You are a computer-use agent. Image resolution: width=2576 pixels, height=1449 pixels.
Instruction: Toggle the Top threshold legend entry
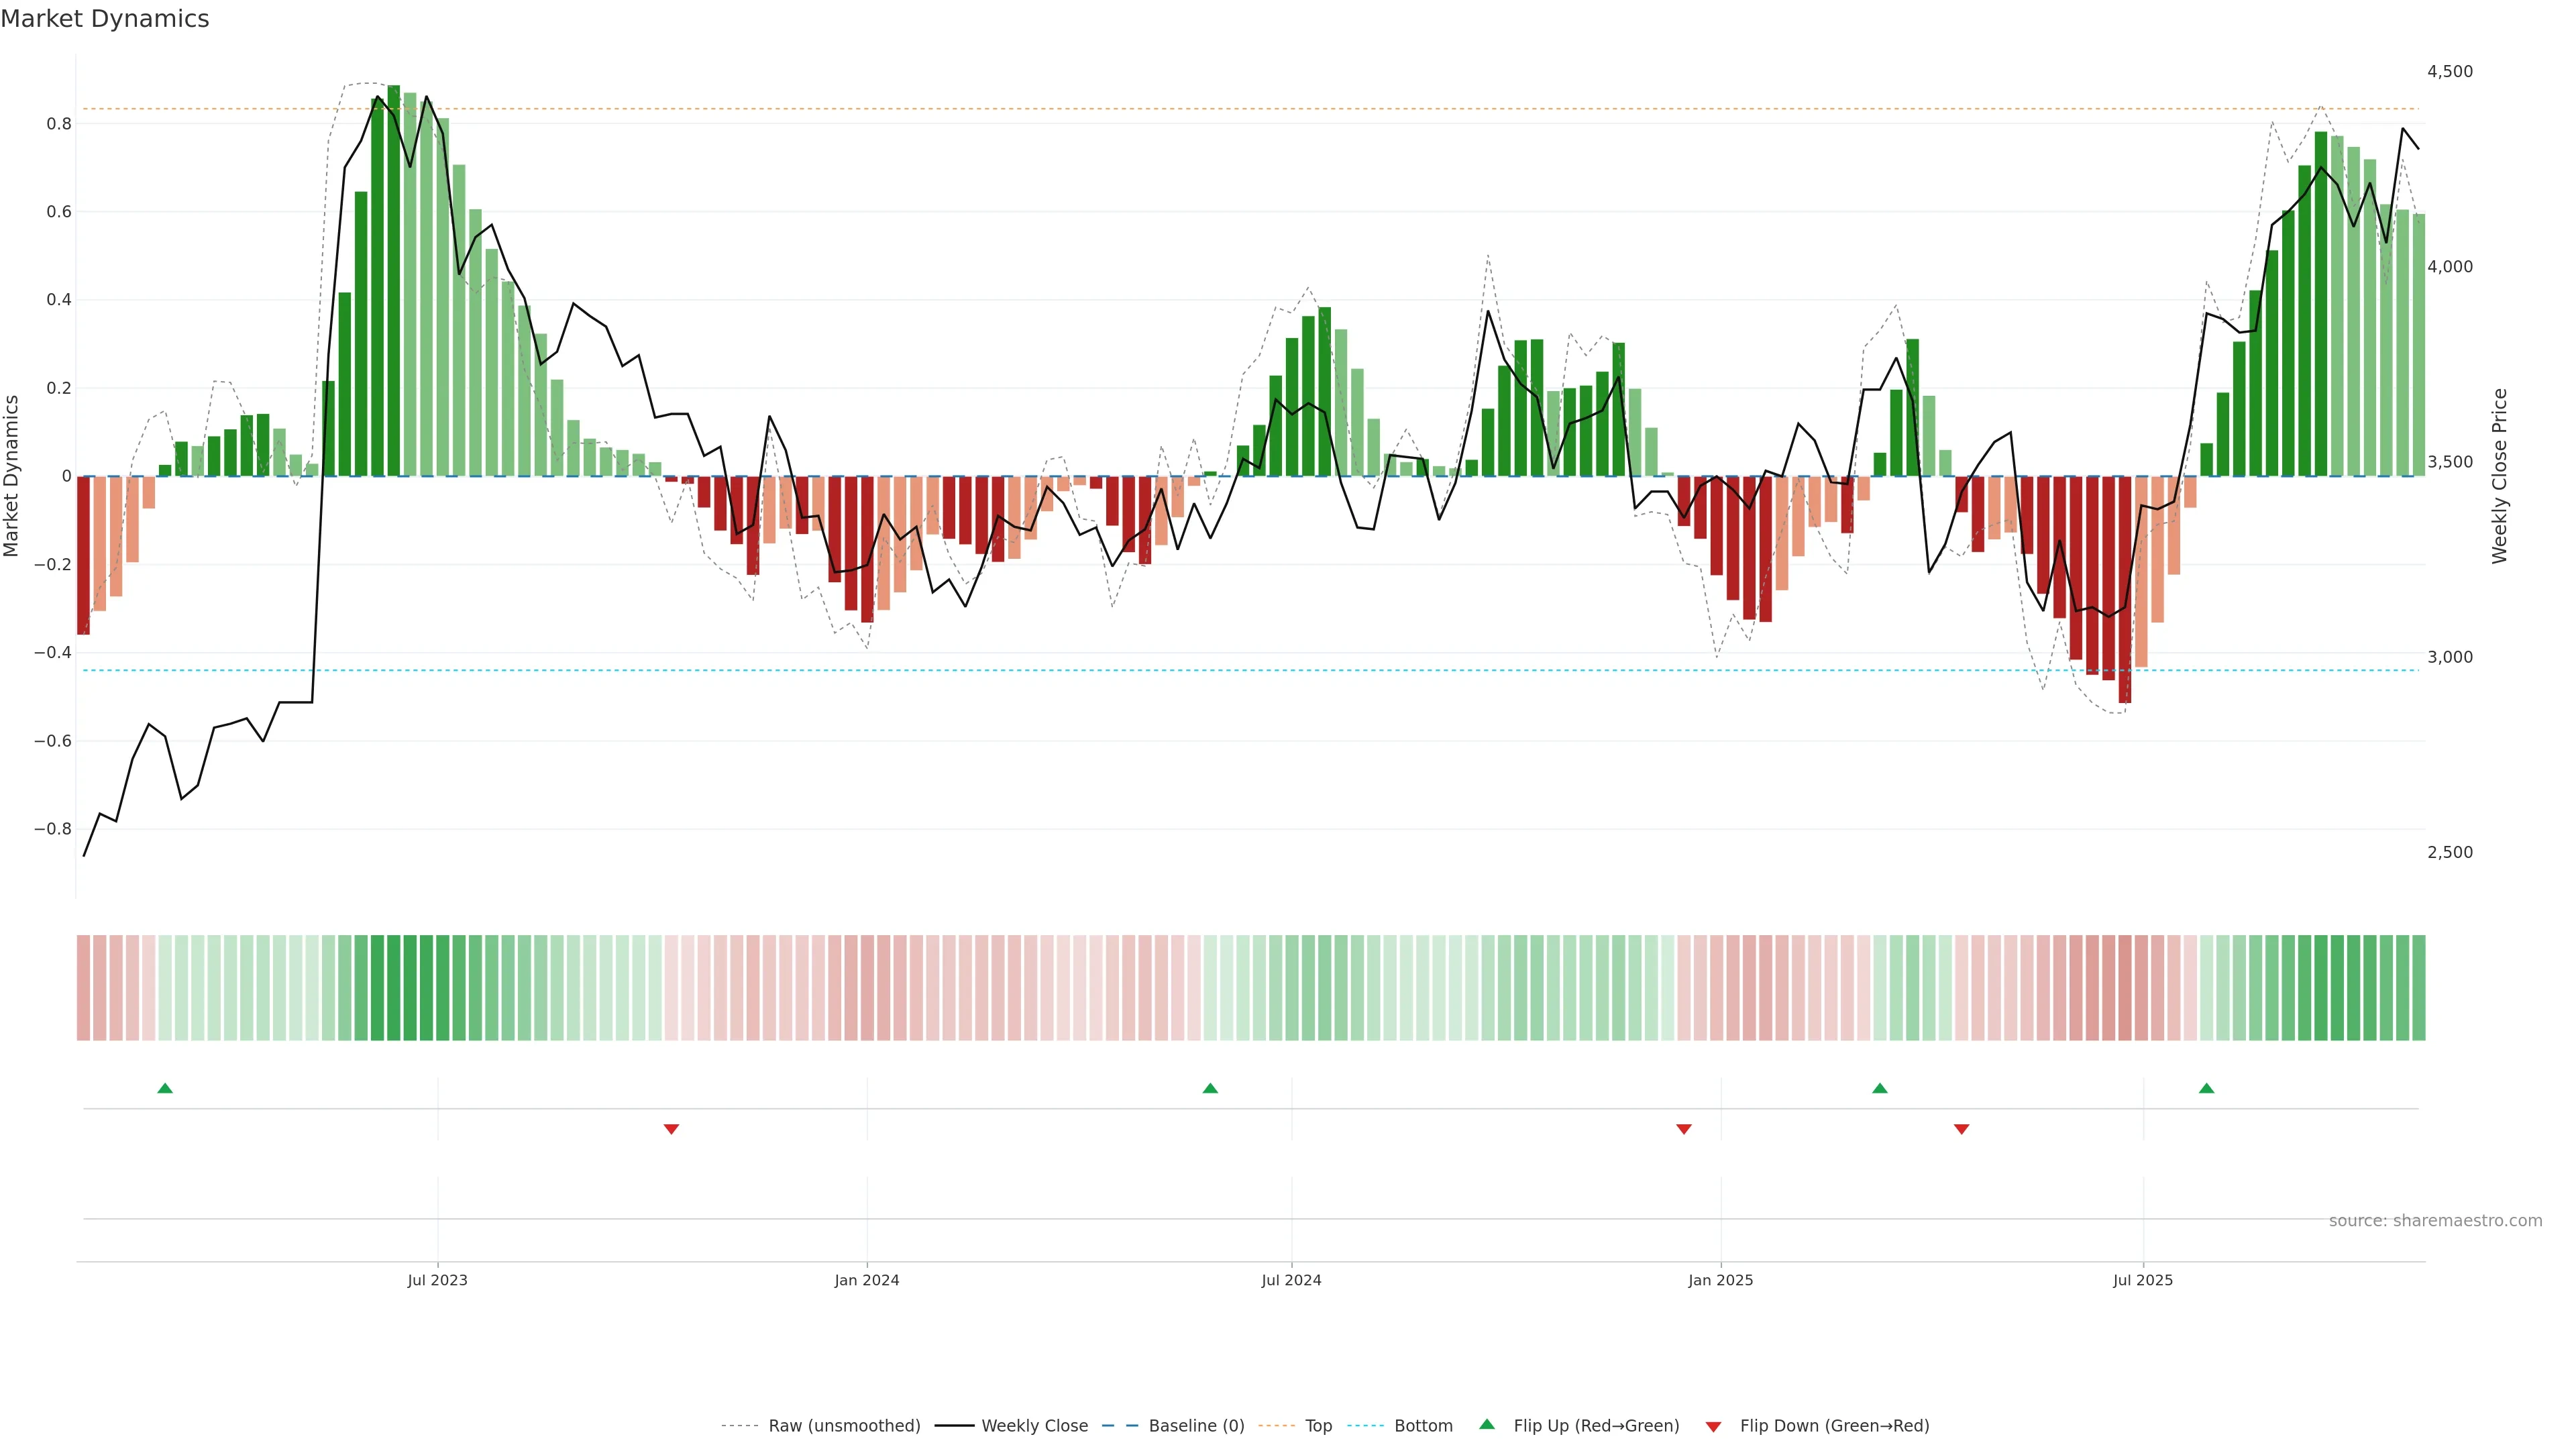tap(1318, 1426)
